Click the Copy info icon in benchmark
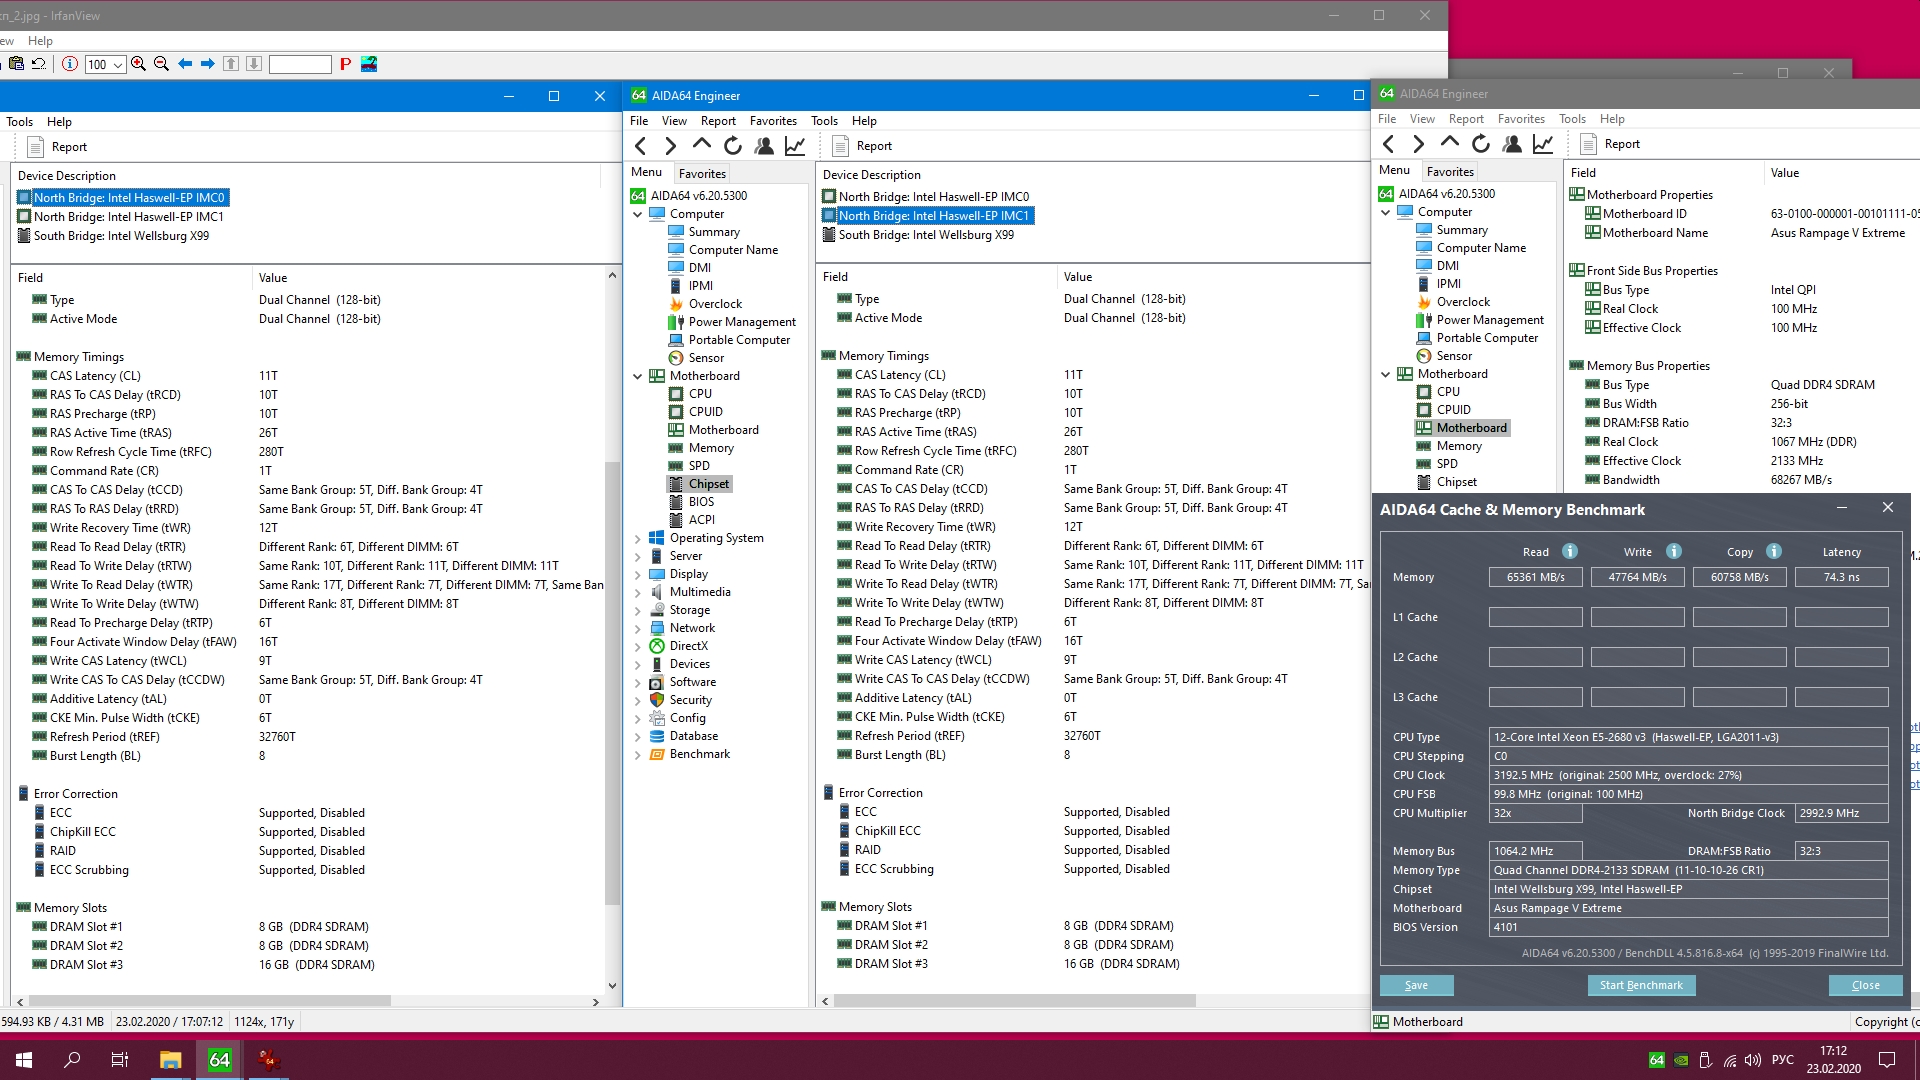 point(1774,551)
